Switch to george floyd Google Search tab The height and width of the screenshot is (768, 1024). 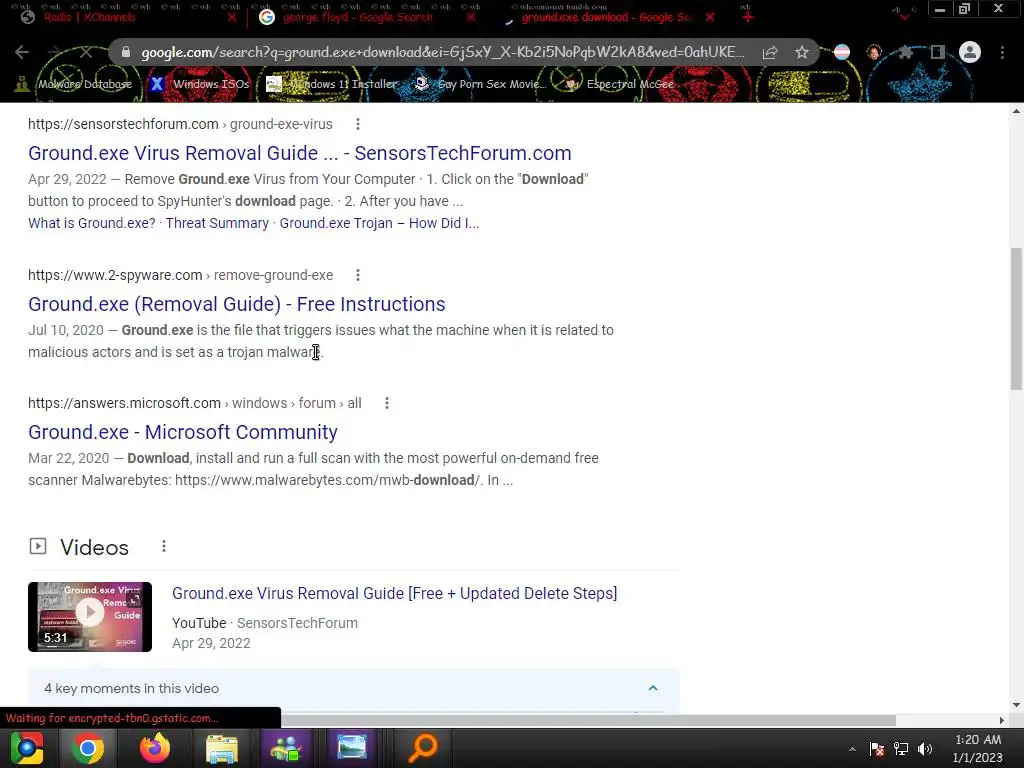[359, 17]
